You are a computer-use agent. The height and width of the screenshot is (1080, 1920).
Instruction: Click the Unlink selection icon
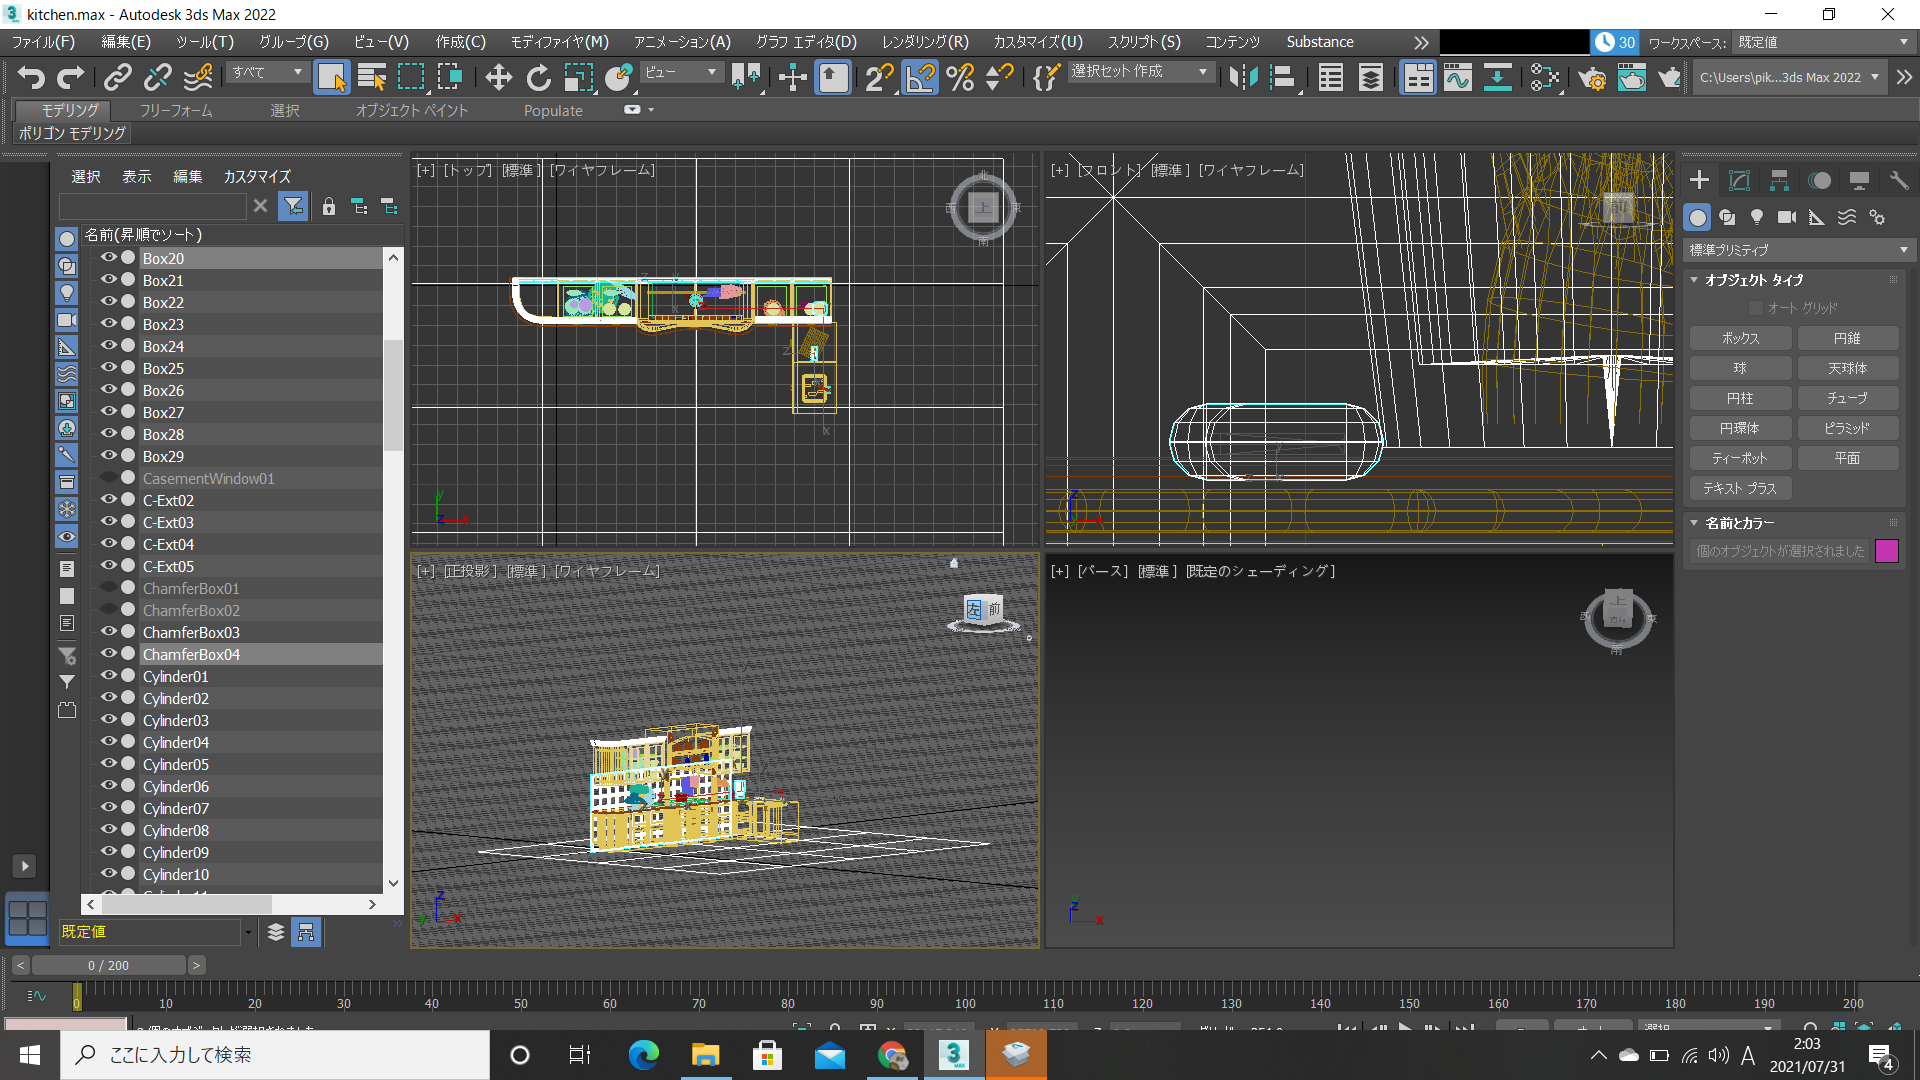click(157, 77)
